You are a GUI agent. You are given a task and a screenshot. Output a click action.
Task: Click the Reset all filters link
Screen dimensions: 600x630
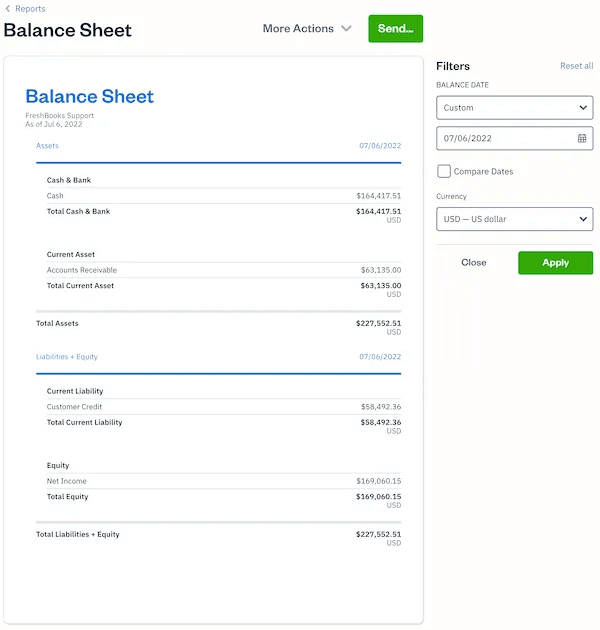pos(576,66)
